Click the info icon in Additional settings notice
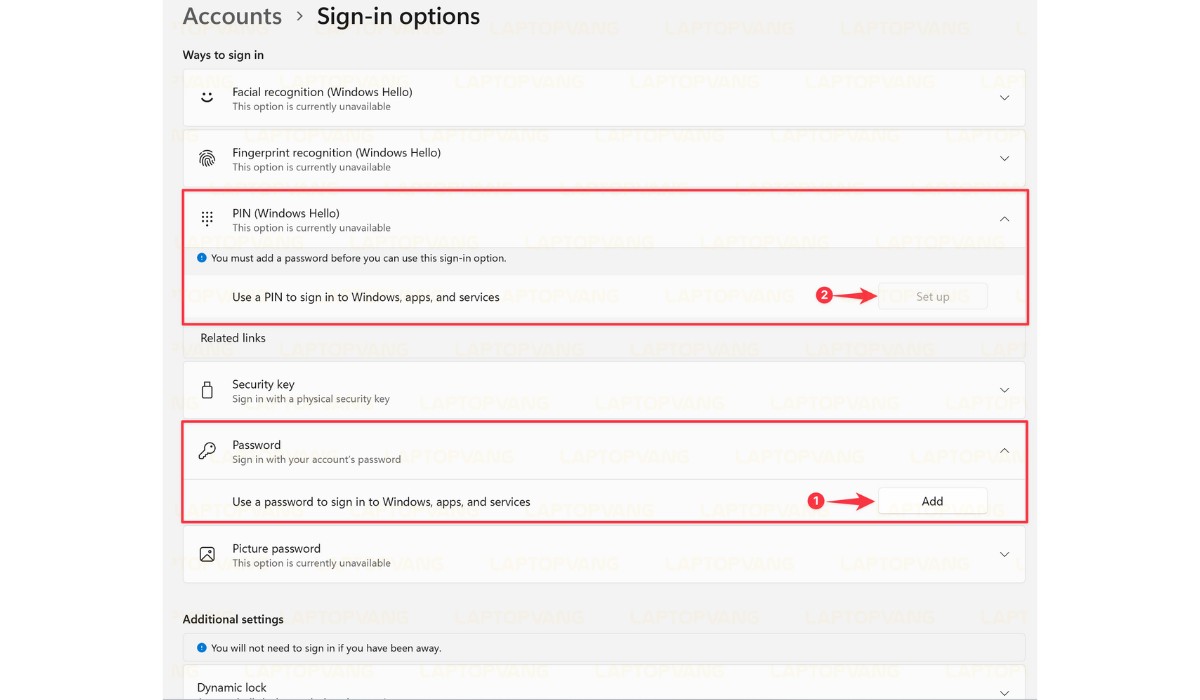1200x700 pixels. (202, 648)
